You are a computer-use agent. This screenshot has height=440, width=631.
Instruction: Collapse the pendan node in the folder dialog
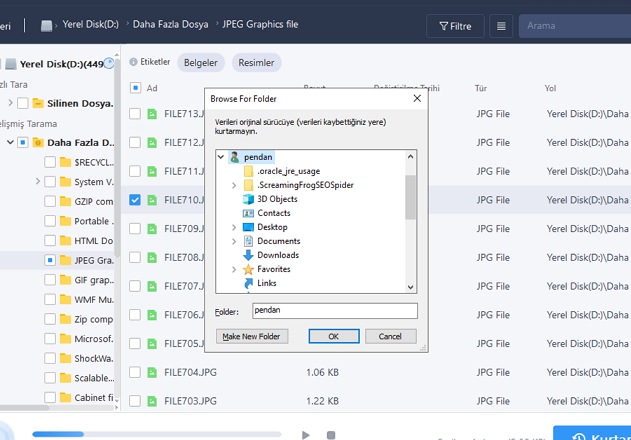pyautogui.click(x=221, y=157)
